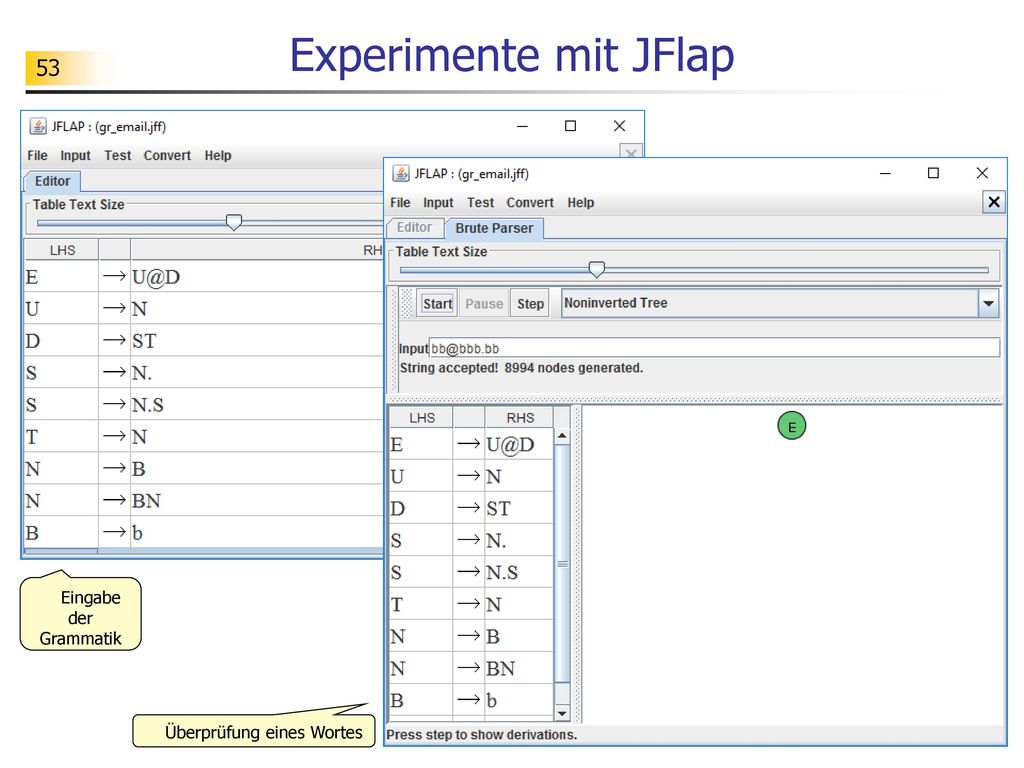The height and width of the screenshot is (768, 1024).
Task: Dismiss the Brute Parser tab with X button
Action: pyautogui.click(x=993, y=202)
